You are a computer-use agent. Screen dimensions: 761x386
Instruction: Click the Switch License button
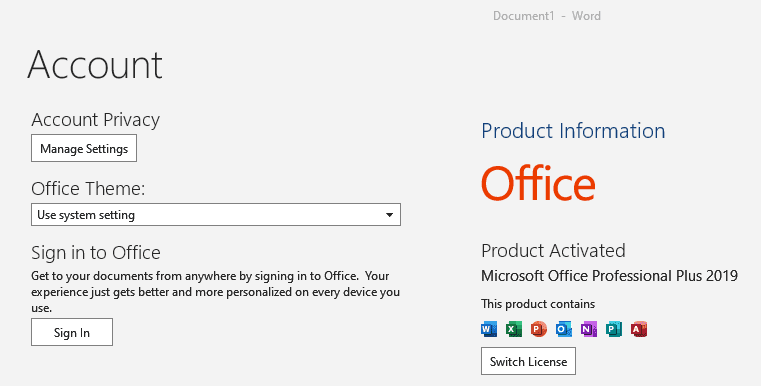click(x=529, y=361)
